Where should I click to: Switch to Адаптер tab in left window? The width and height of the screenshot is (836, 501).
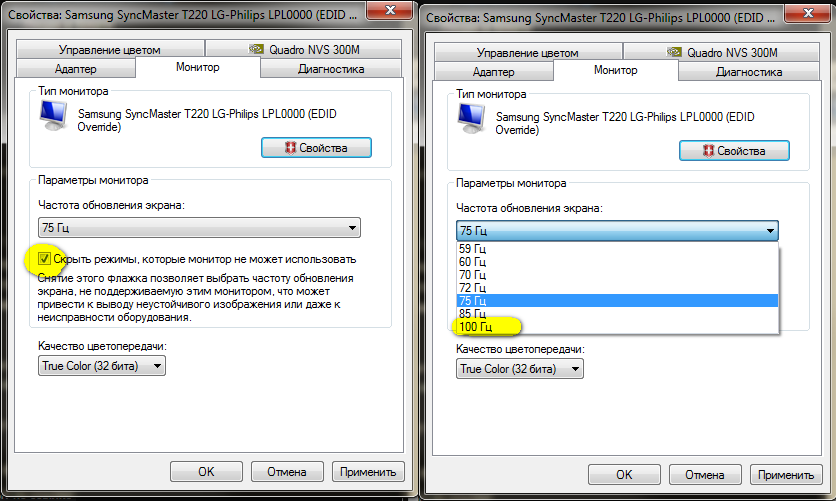pos(76,68)
